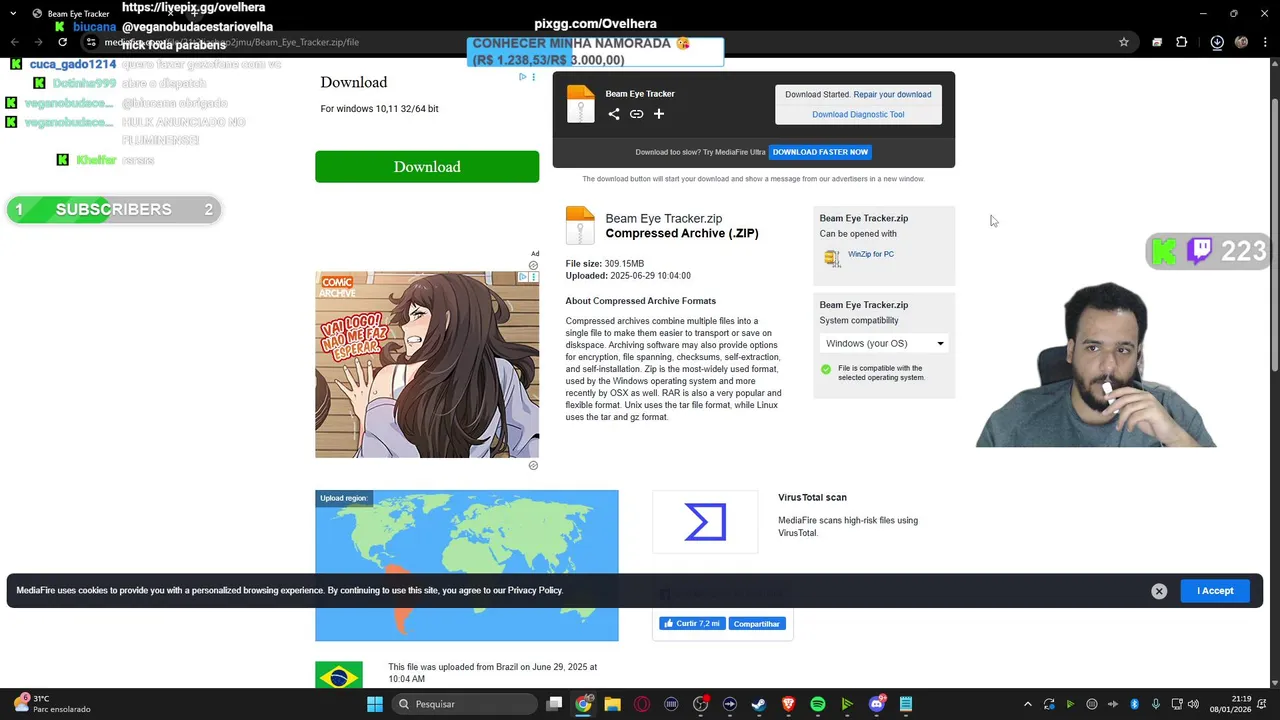Open the Privacy Policy link in cookie banner

click(x=535, y=590)
